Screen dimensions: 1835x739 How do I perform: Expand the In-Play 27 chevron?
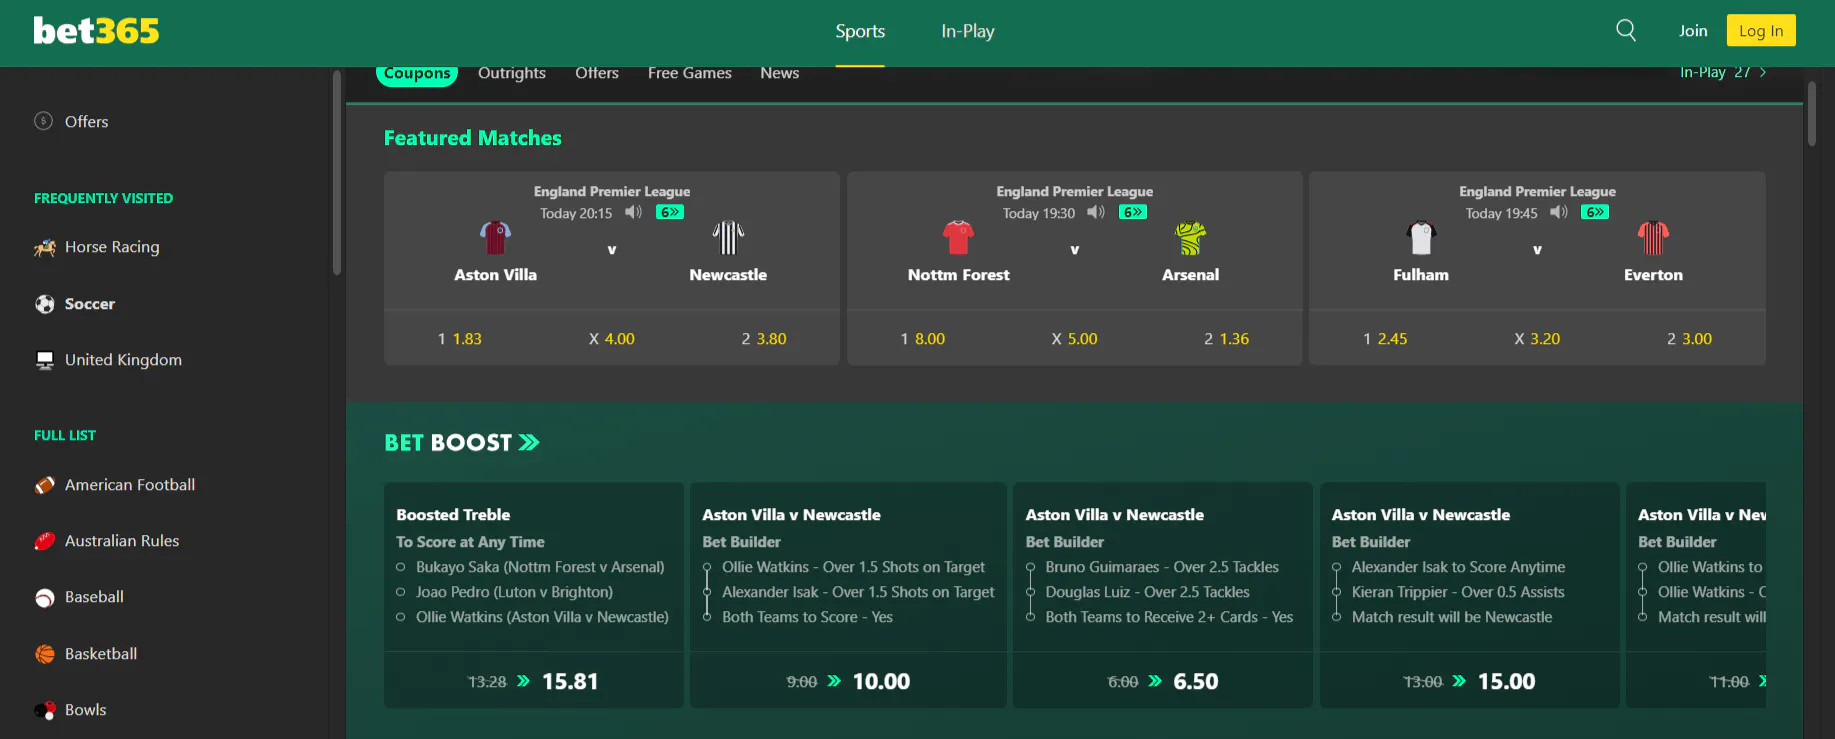[1762, 72]
